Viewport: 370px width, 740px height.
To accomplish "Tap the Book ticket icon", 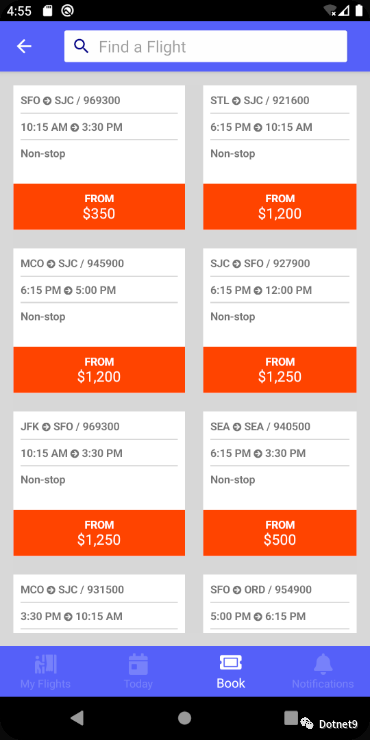I will [x=231, y=663].
